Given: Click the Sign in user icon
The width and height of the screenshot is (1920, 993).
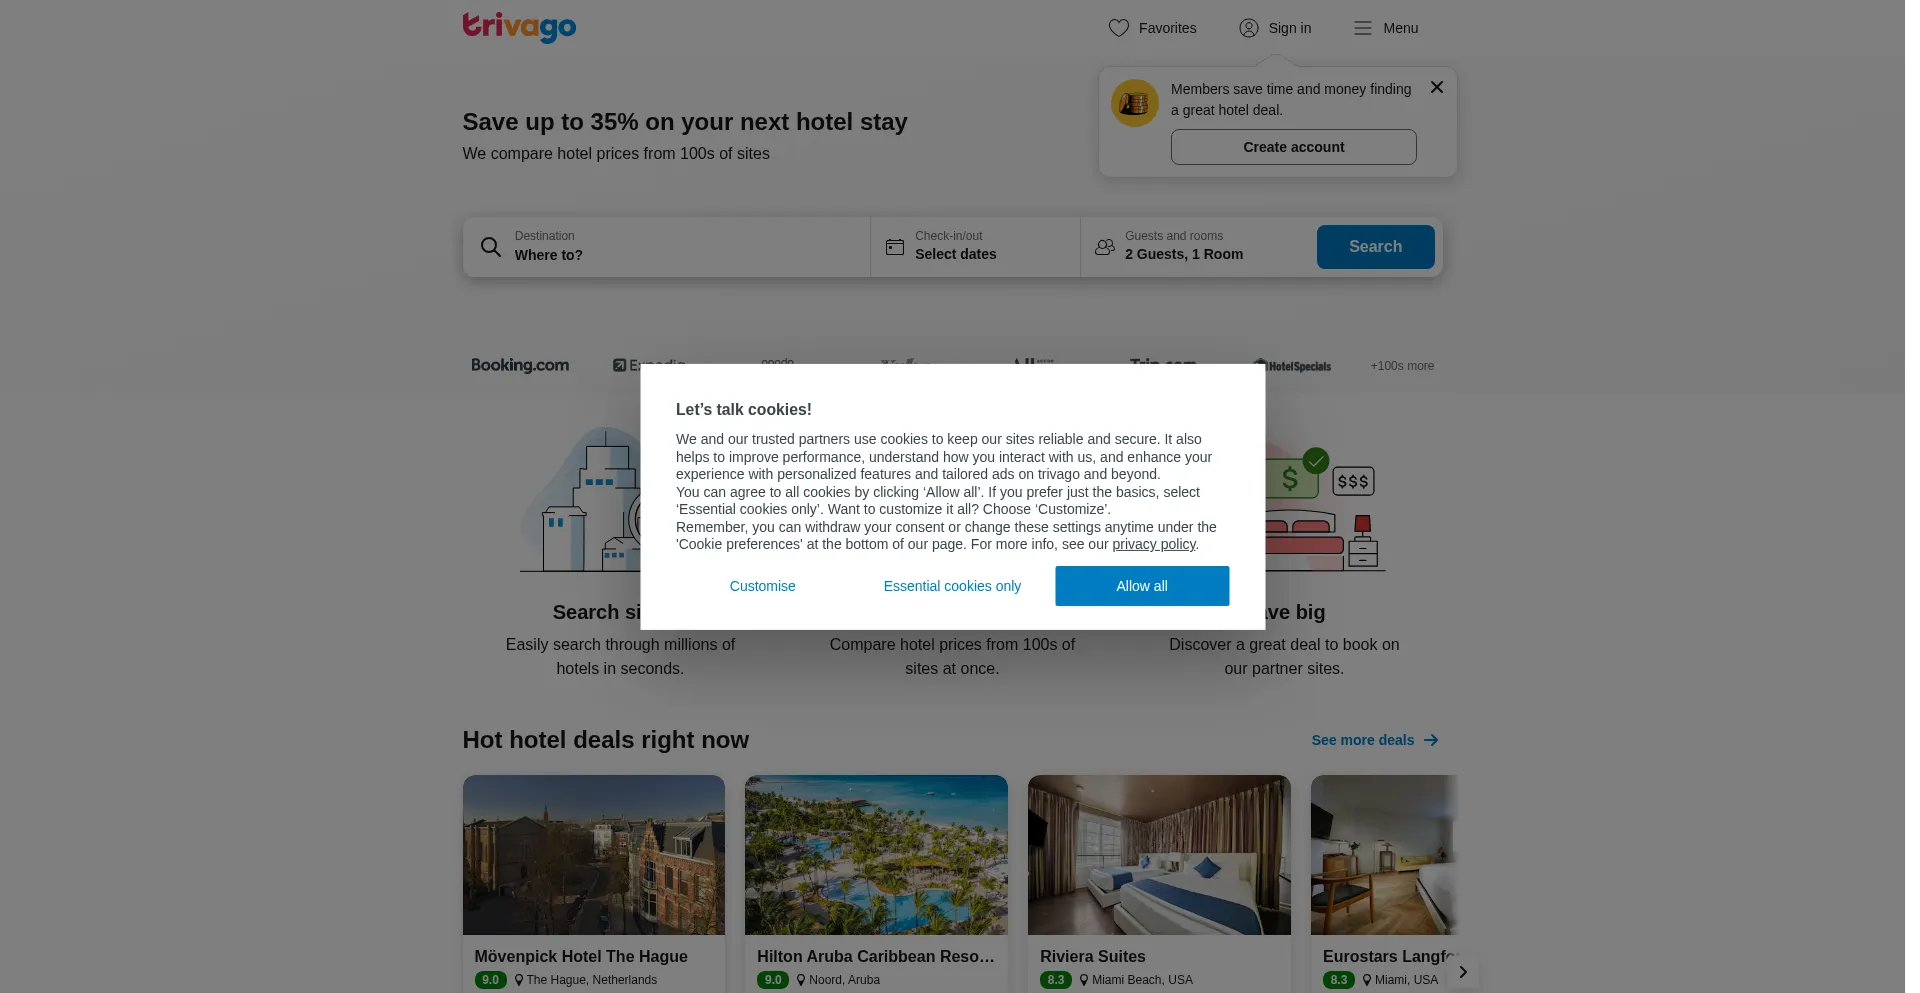Looking at the screenshot, I should coord(1248,28).
